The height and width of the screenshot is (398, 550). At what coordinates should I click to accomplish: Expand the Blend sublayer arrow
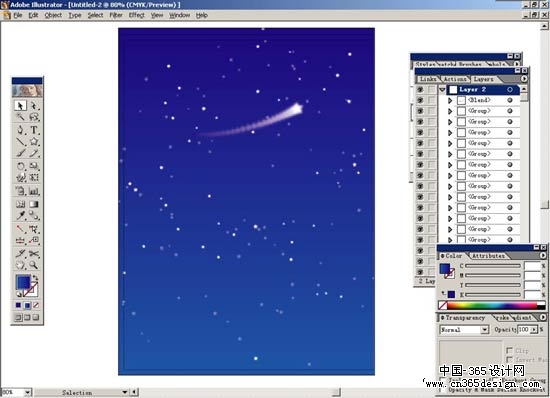pos(450,101)
